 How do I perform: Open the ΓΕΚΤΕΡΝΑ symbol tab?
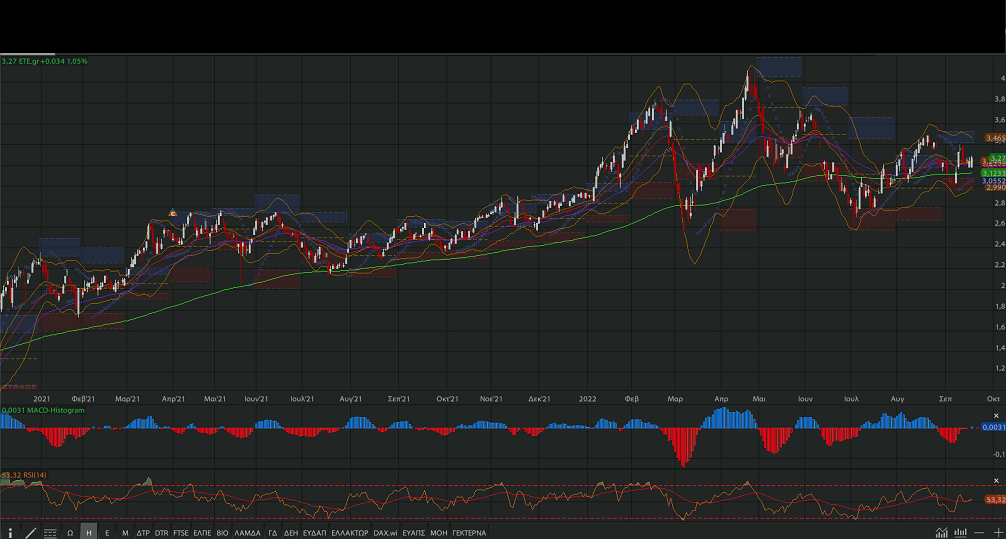pyautogui.click(x=469, y=533)
